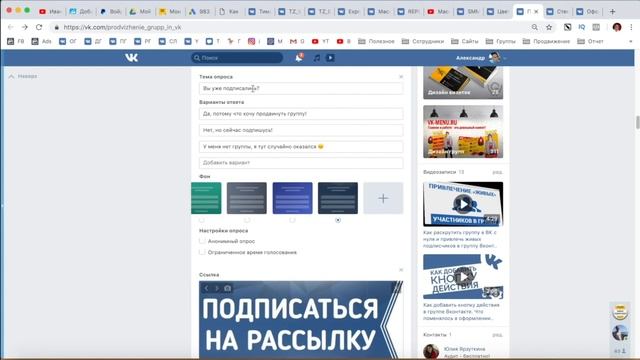Viewport: 640px width, 360px height.
Task: Reload the current page
Action: click(39, 27)
